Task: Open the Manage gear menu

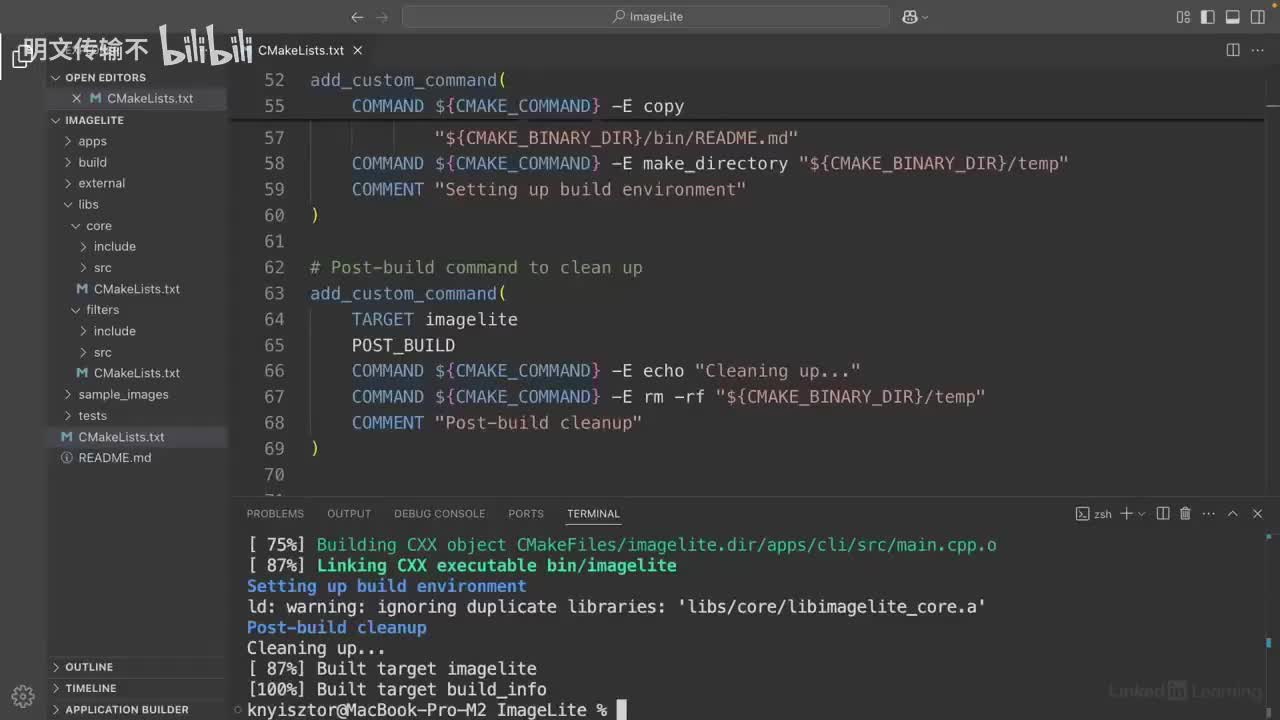Action: click(23, 696)
